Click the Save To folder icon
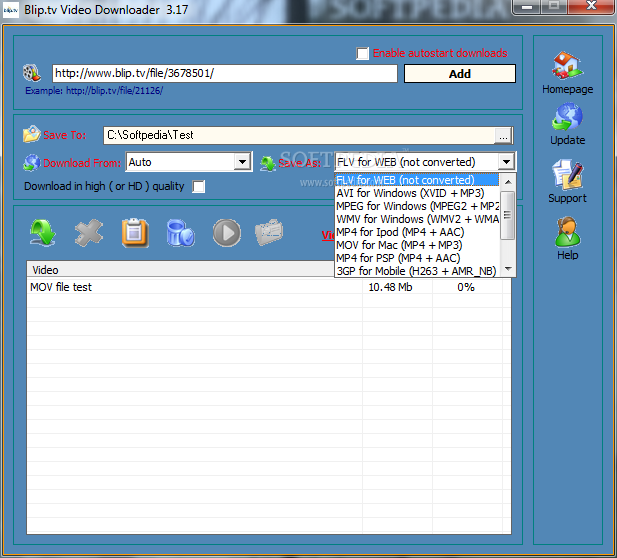The height and width of the screenshot is (558, 617). coord(31,134)
